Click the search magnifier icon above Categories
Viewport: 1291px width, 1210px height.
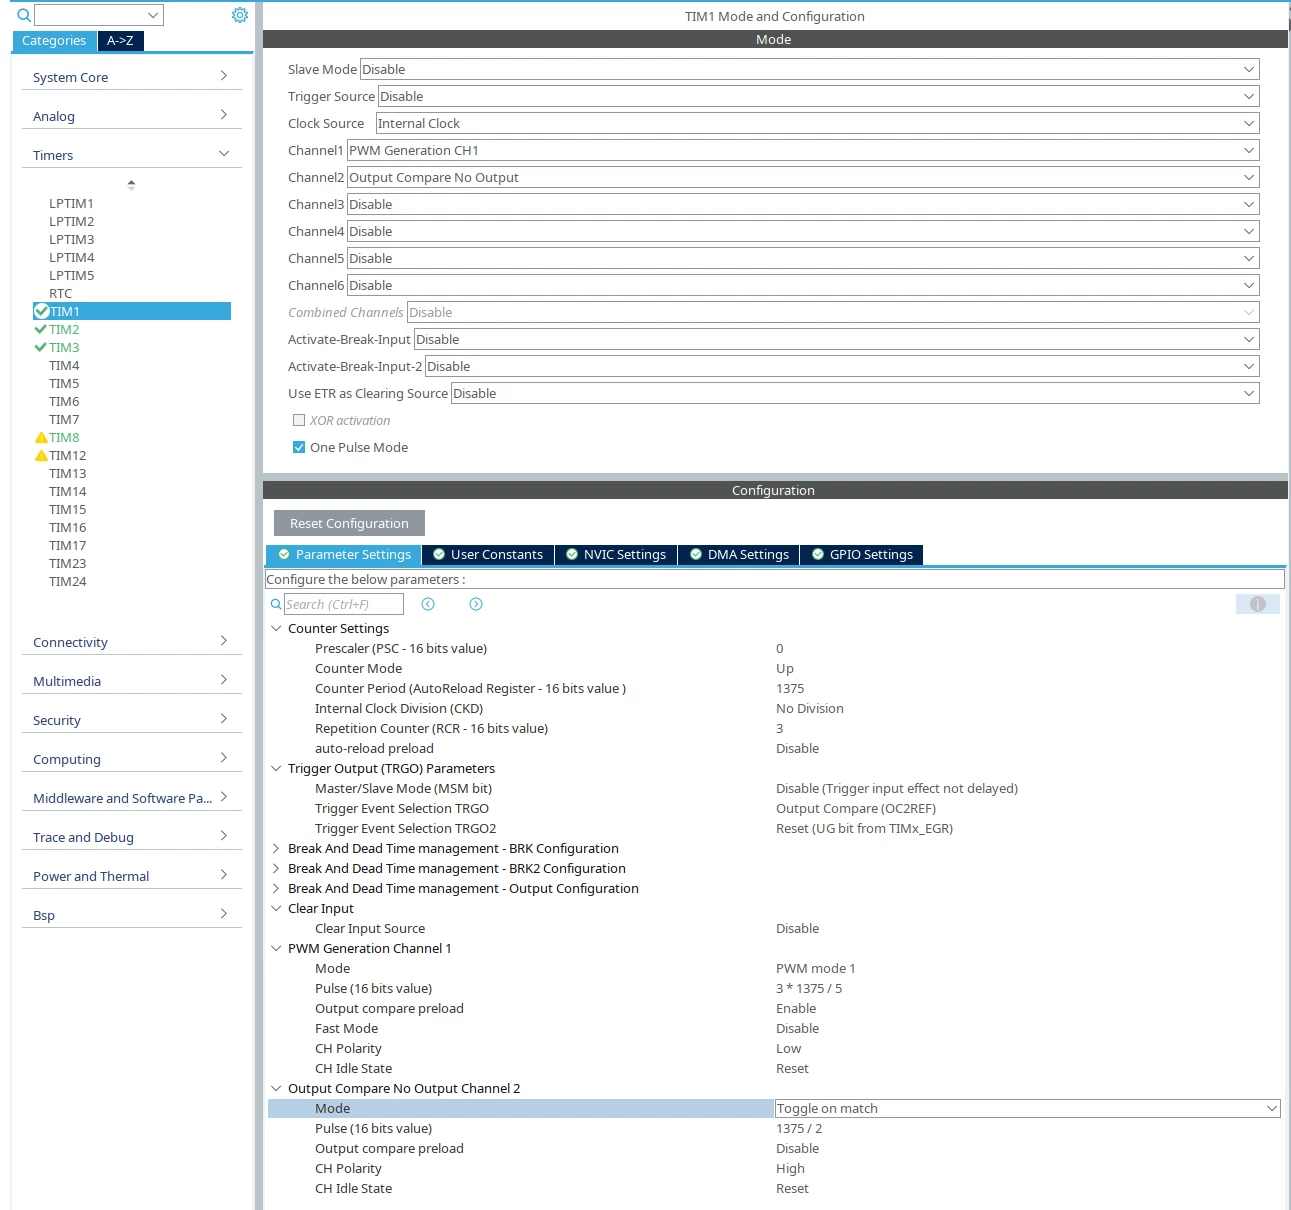tap(24, 15)
